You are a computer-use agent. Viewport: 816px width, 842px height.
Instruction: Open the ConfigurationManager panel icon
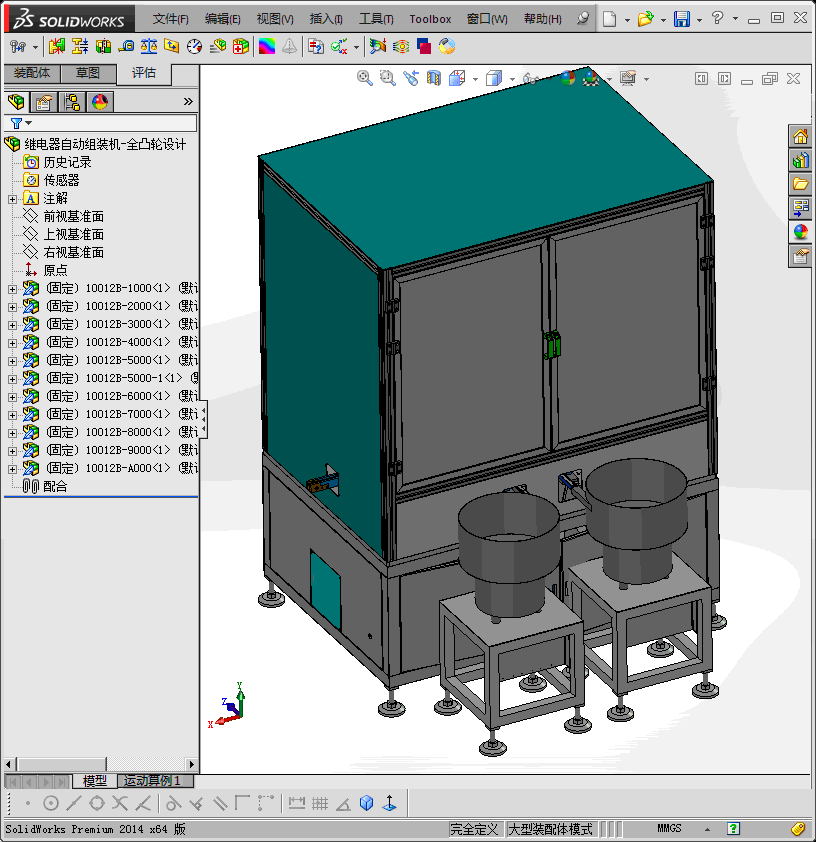point(72,101)
